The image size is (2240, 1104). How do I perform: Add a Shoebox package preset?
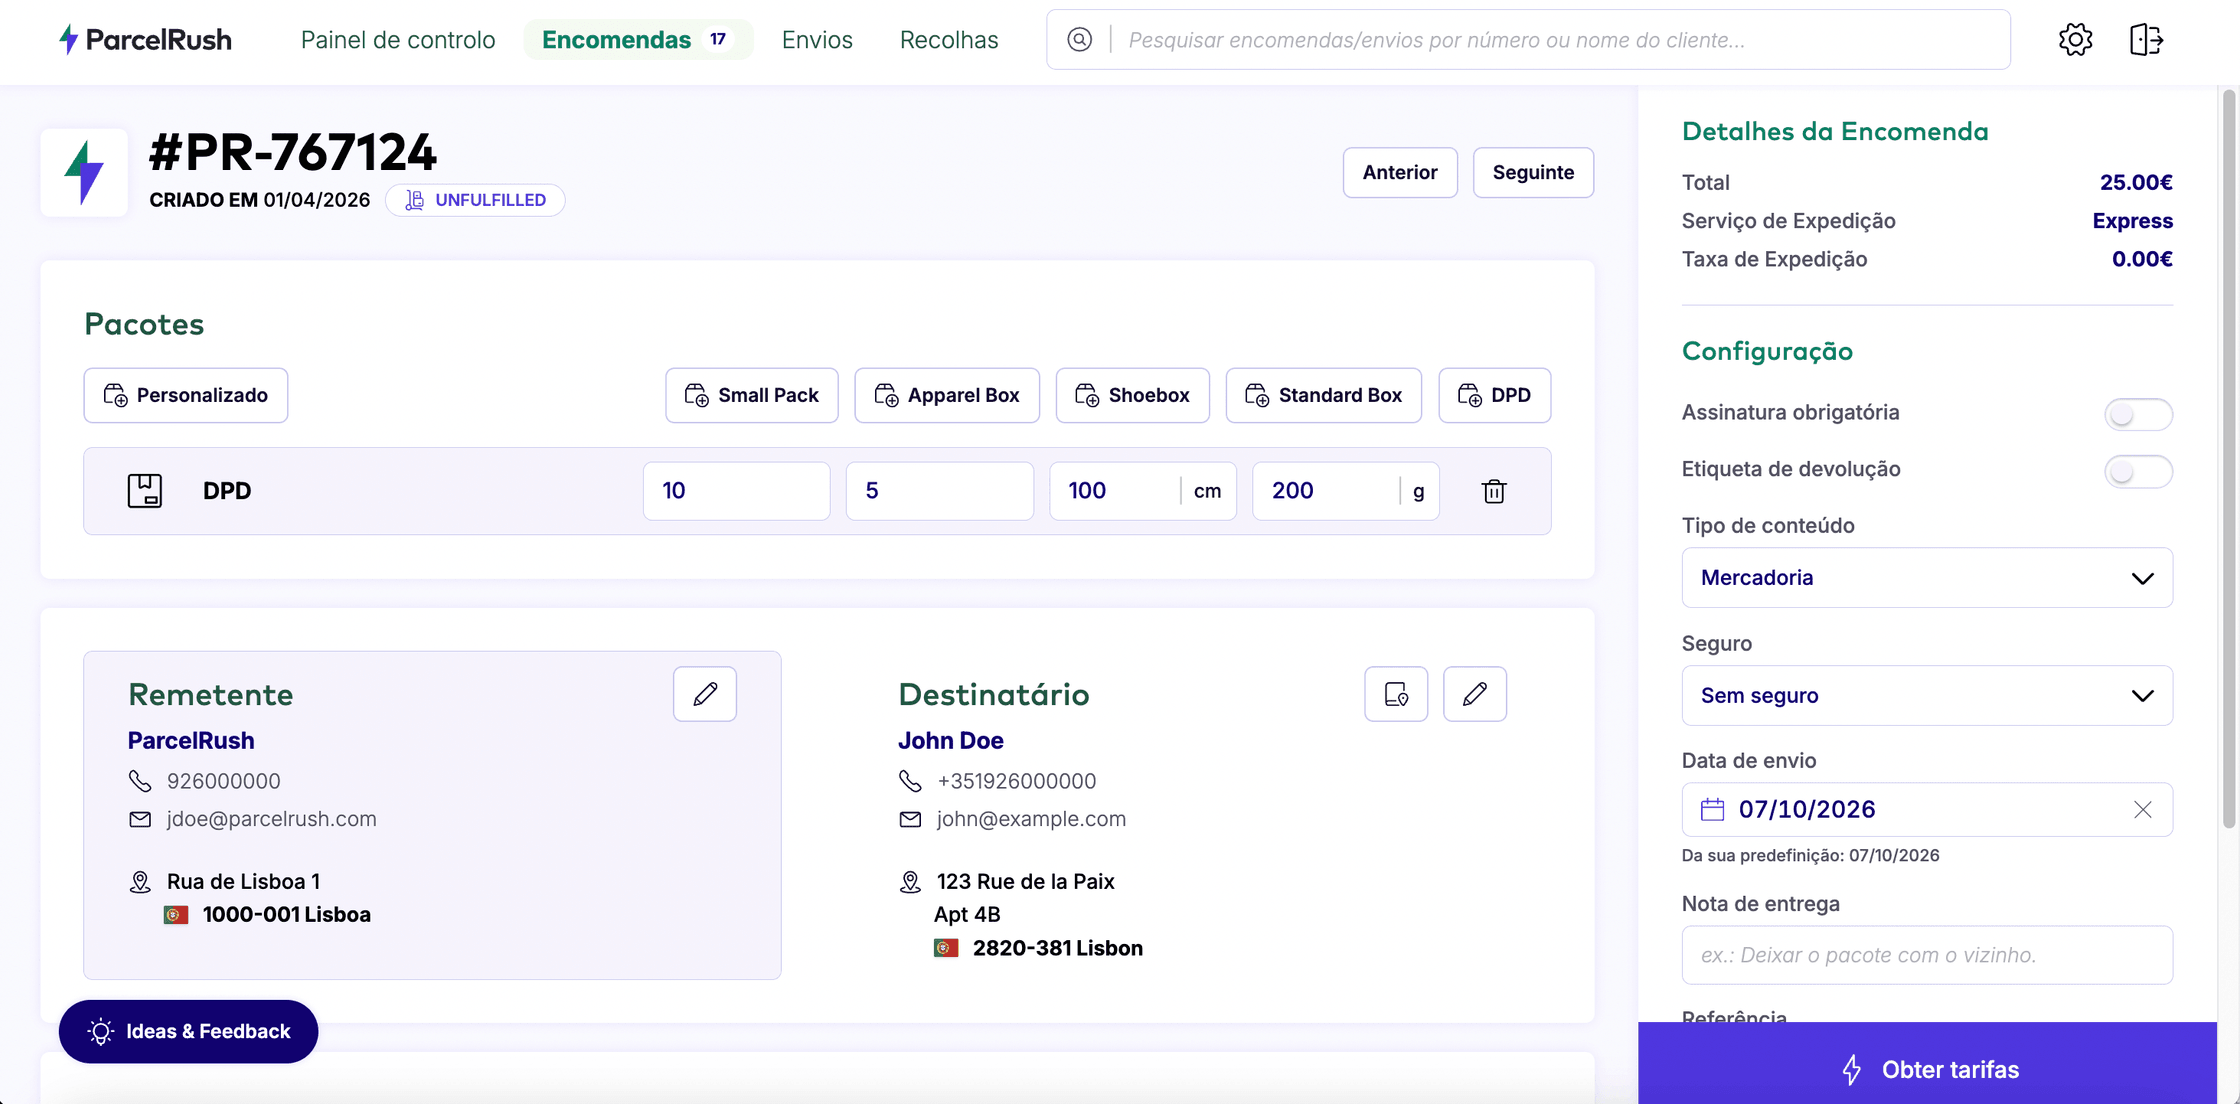pyautogui.click(x=1133, y=395)
